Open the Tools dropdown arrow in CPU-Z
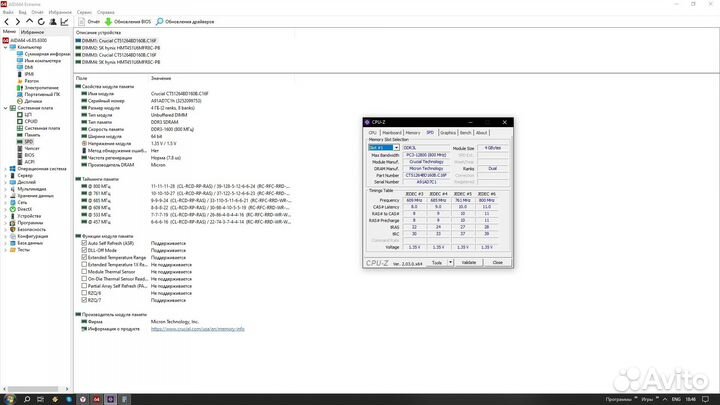The height and width of the screenshot is (405, 720). [x=450, y=262]
